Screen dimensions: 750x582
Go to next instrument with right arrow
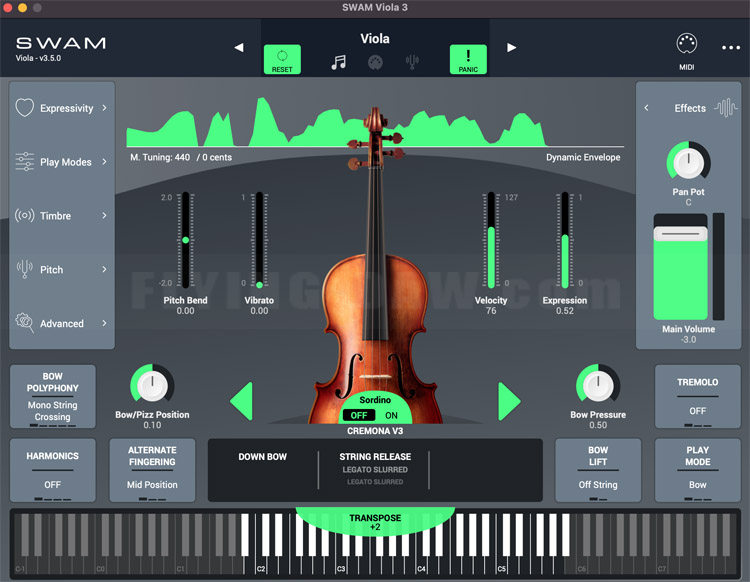click(x=511, y=47)
